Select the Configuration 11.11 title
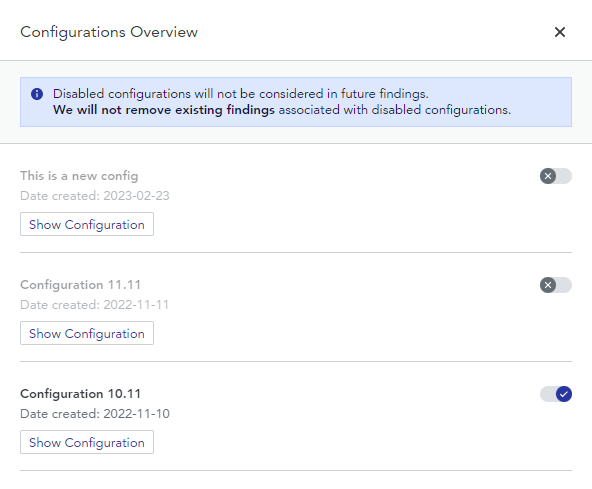 (80, 285)
